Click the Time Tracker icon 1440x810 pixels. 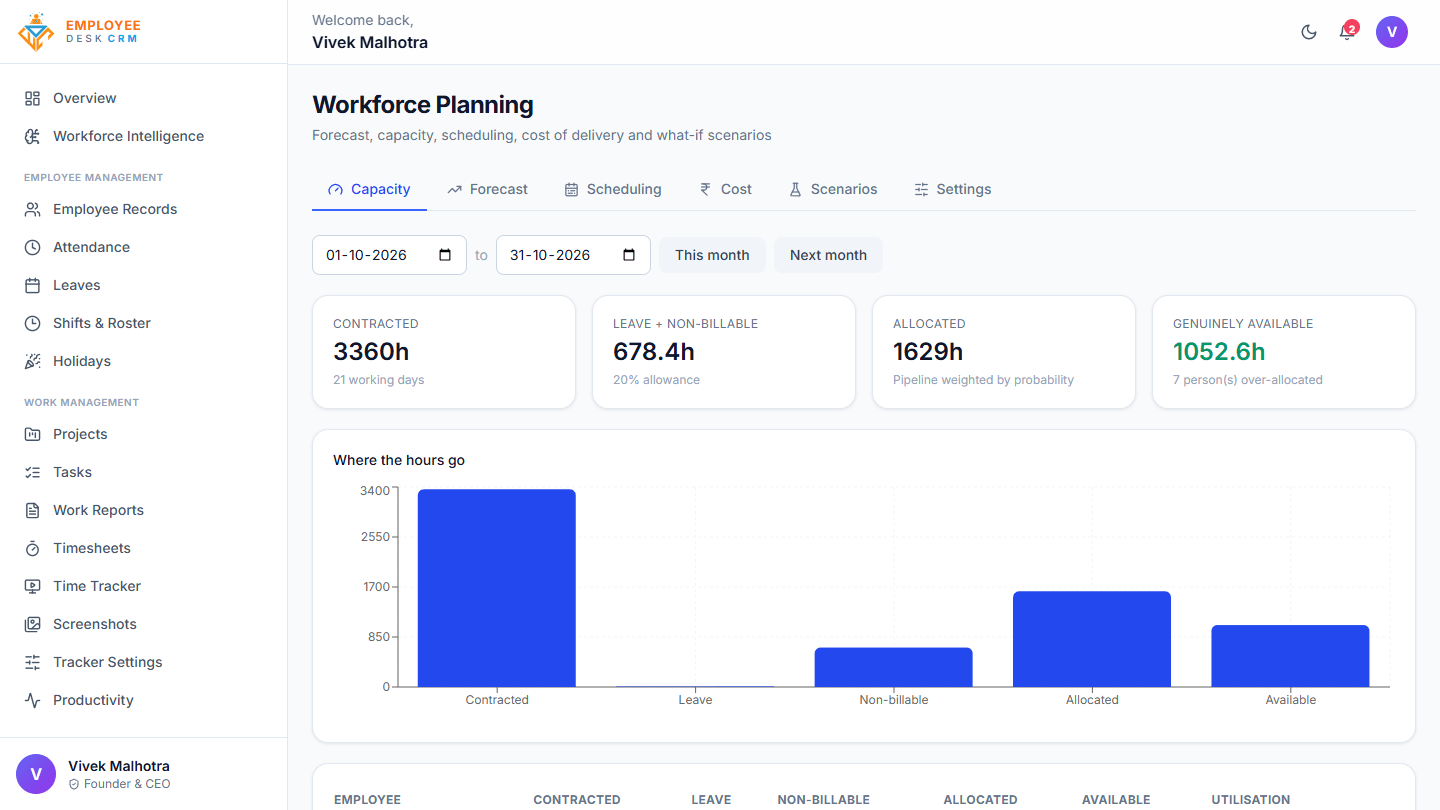tap(33, 586)
